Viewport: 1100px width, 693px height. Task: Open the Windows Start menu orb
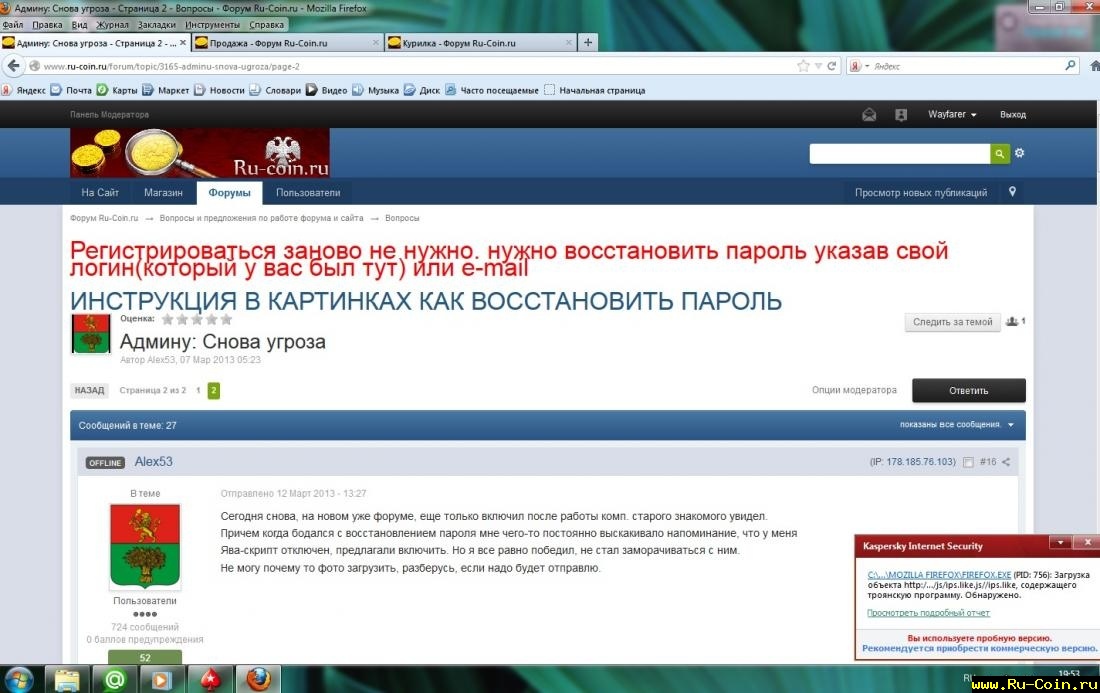point(19,679)
